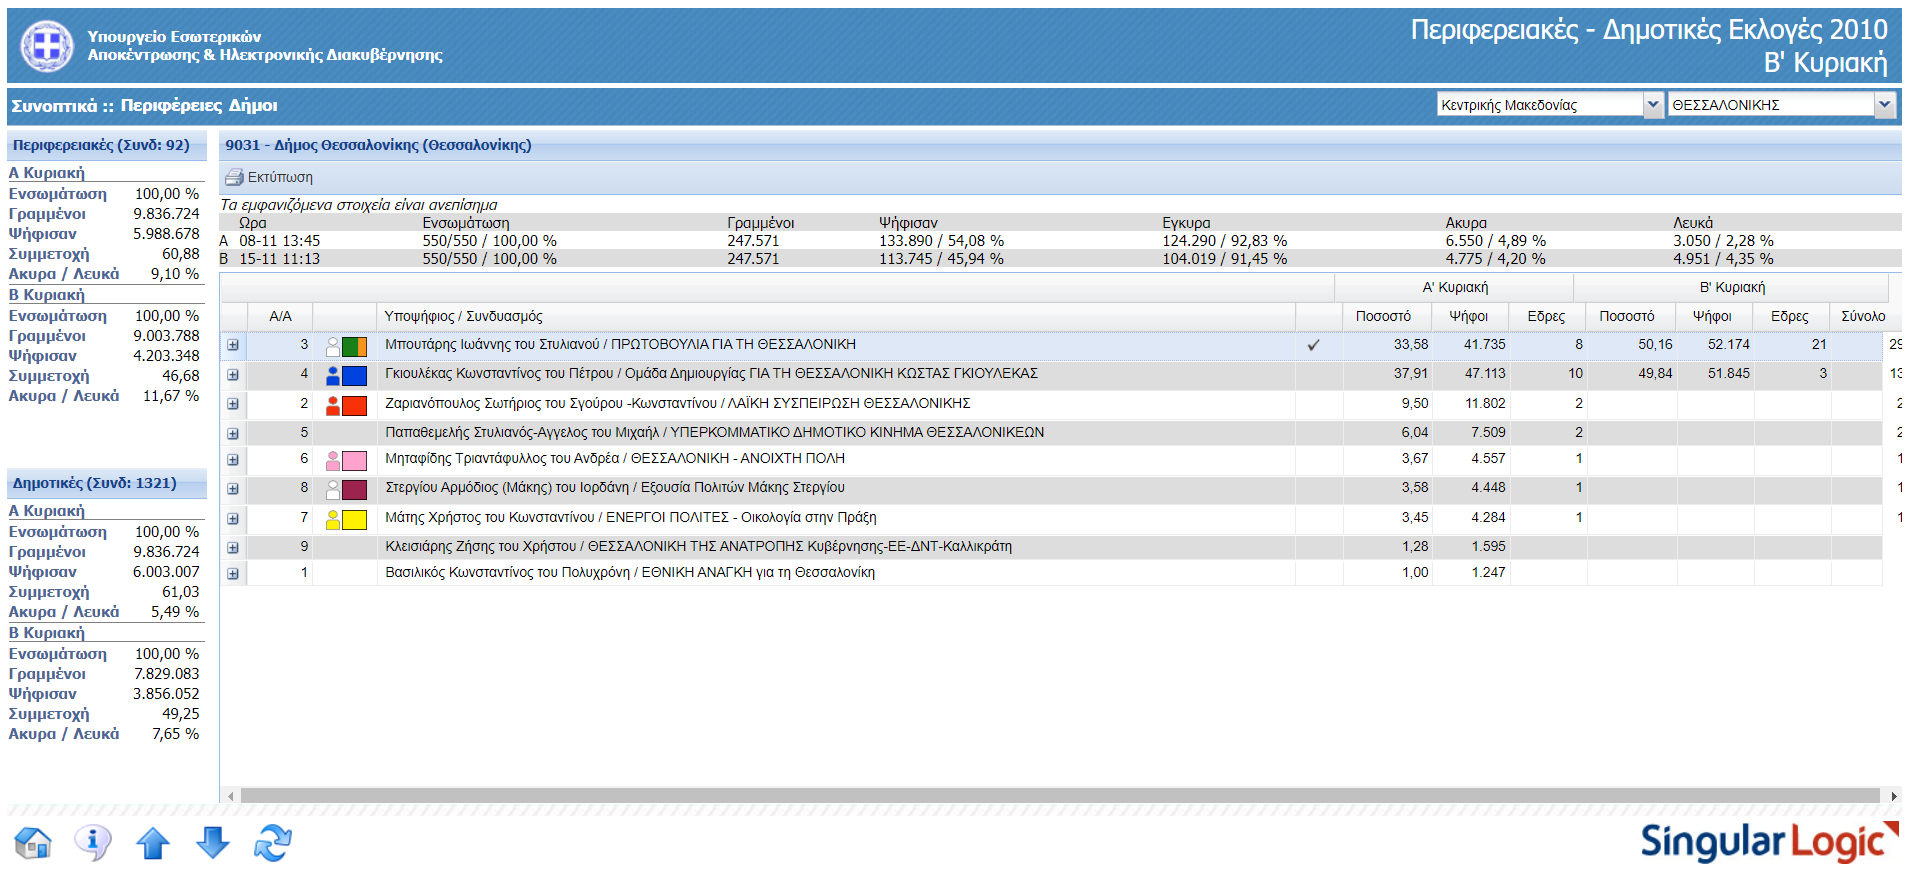Click the SingularLogic logo

click(x=1768, y=841)
